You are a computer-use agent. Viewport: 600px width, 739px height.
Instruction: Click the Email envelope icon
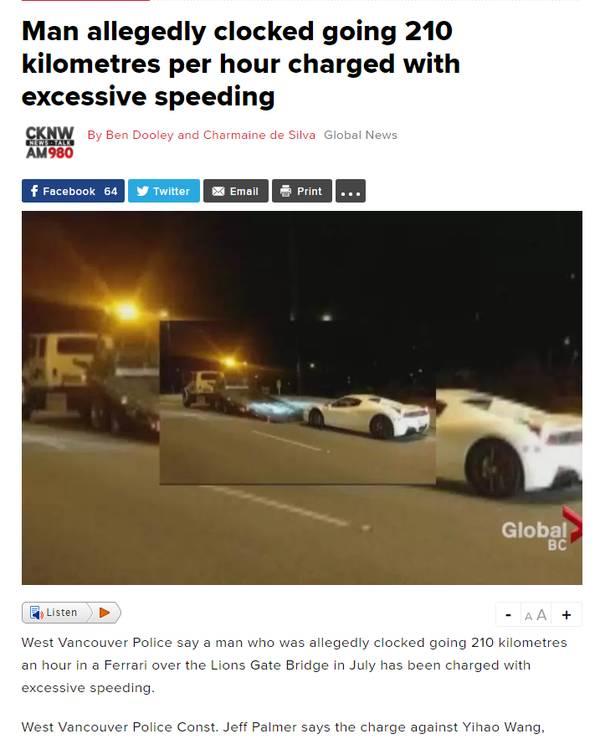[218, 191]
